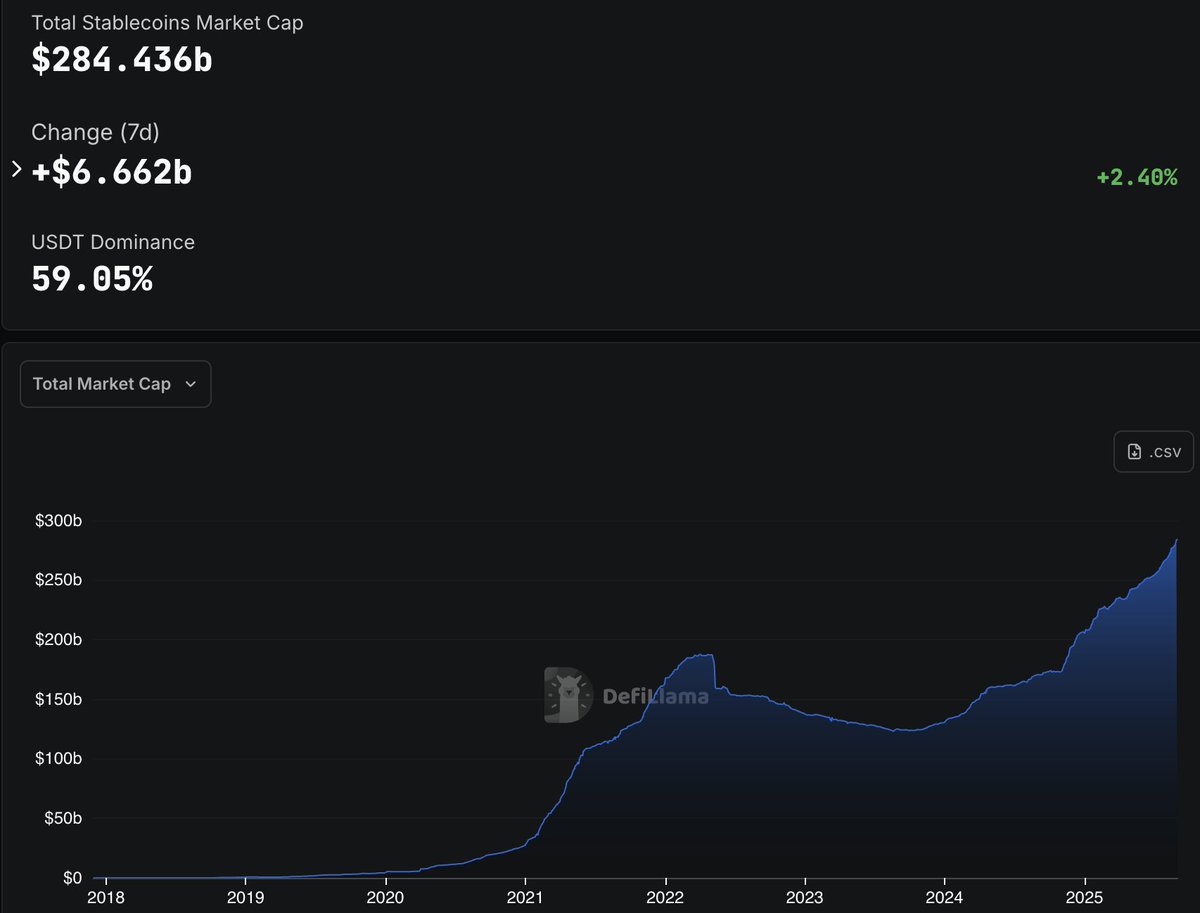The height and width of the screenshot is (913, 1200).
Task: Click the $250b y-axis label
Action: click(61, 580)
